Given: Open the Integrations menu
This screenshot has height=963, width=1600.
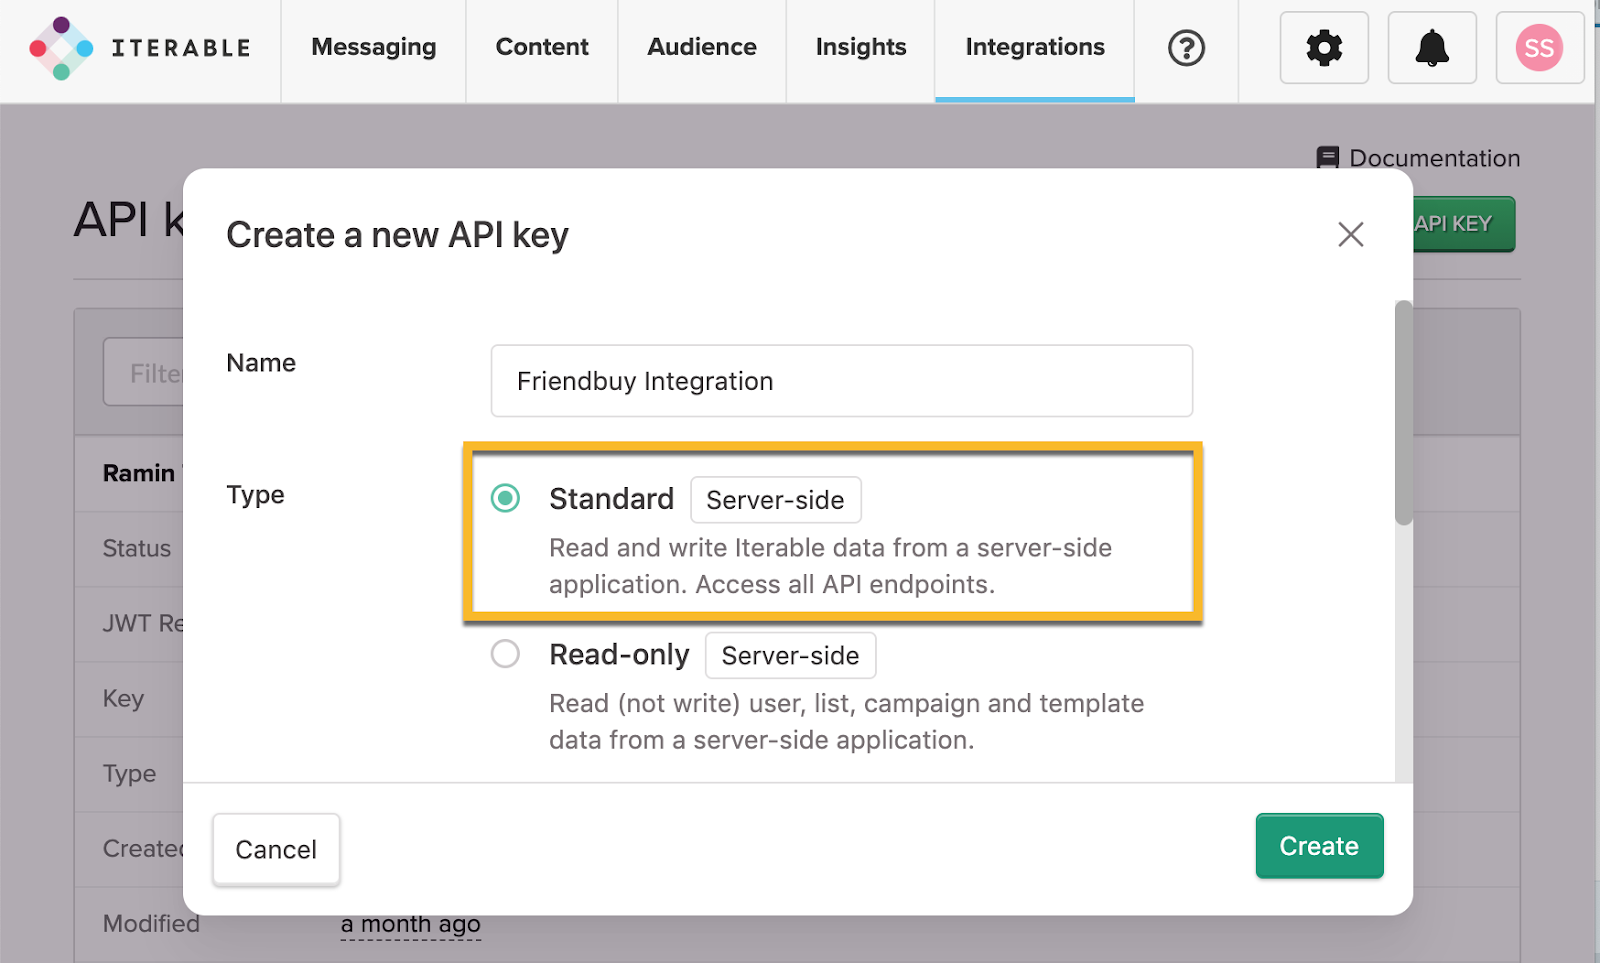Looking at the screenshot, I should [1035, 48].
